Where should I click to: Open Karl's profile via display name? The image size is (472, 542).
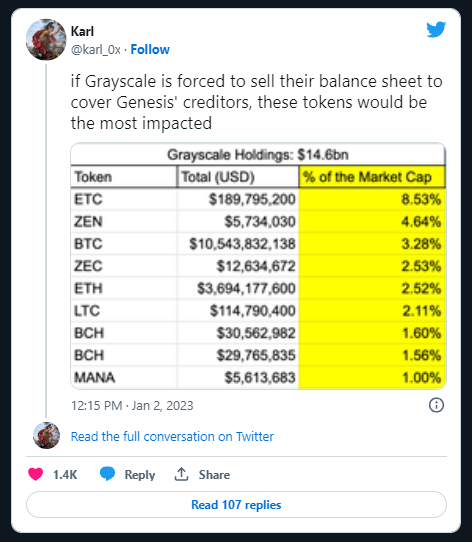pos(82,31)
